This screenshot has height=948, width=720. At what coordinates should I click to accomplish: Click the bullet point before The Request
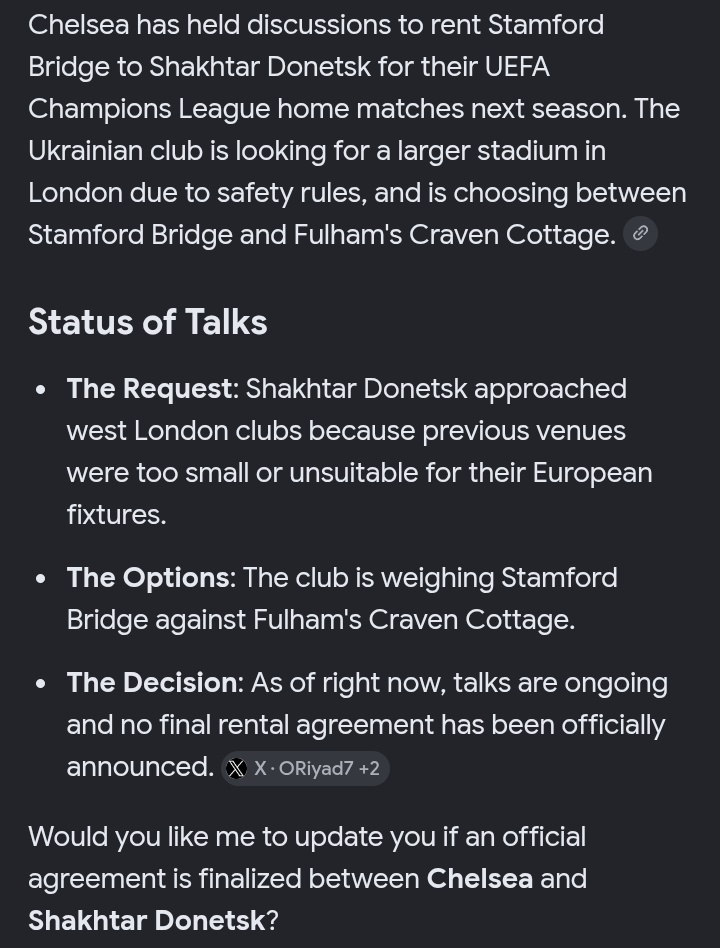(x=41, y=390)
